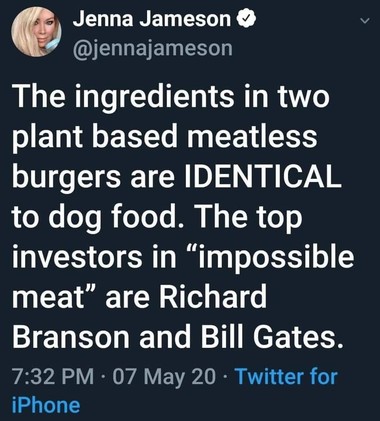Click the word Branson in the tweet
The height and width of the screenshot is (421, 380).
point(71,336)
